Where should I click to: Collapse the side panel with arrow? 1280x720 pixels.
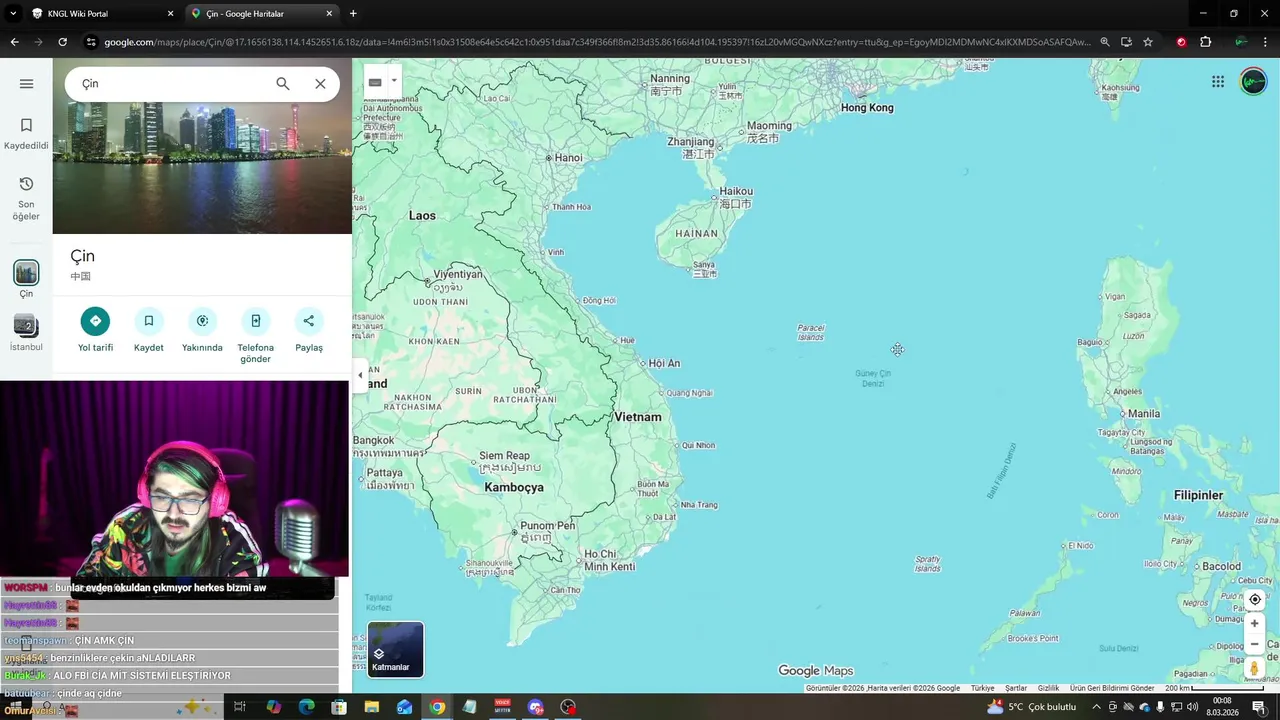pyautogui.click(x=360, y=376)
